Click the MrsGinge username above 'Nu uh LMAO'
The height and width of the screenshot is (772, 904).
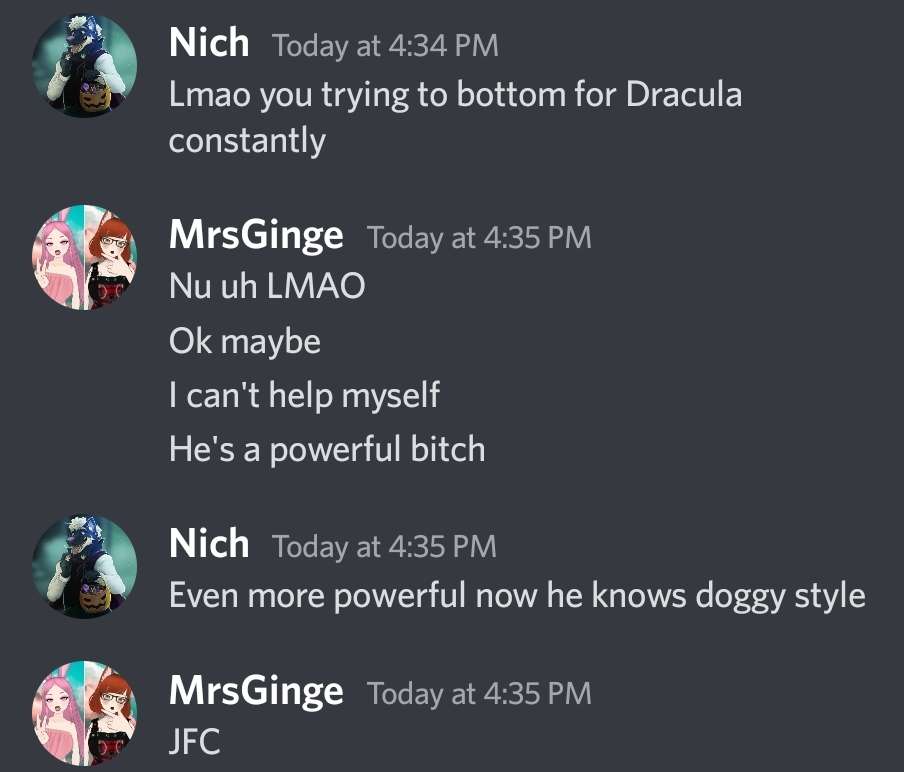click(256, 236)
